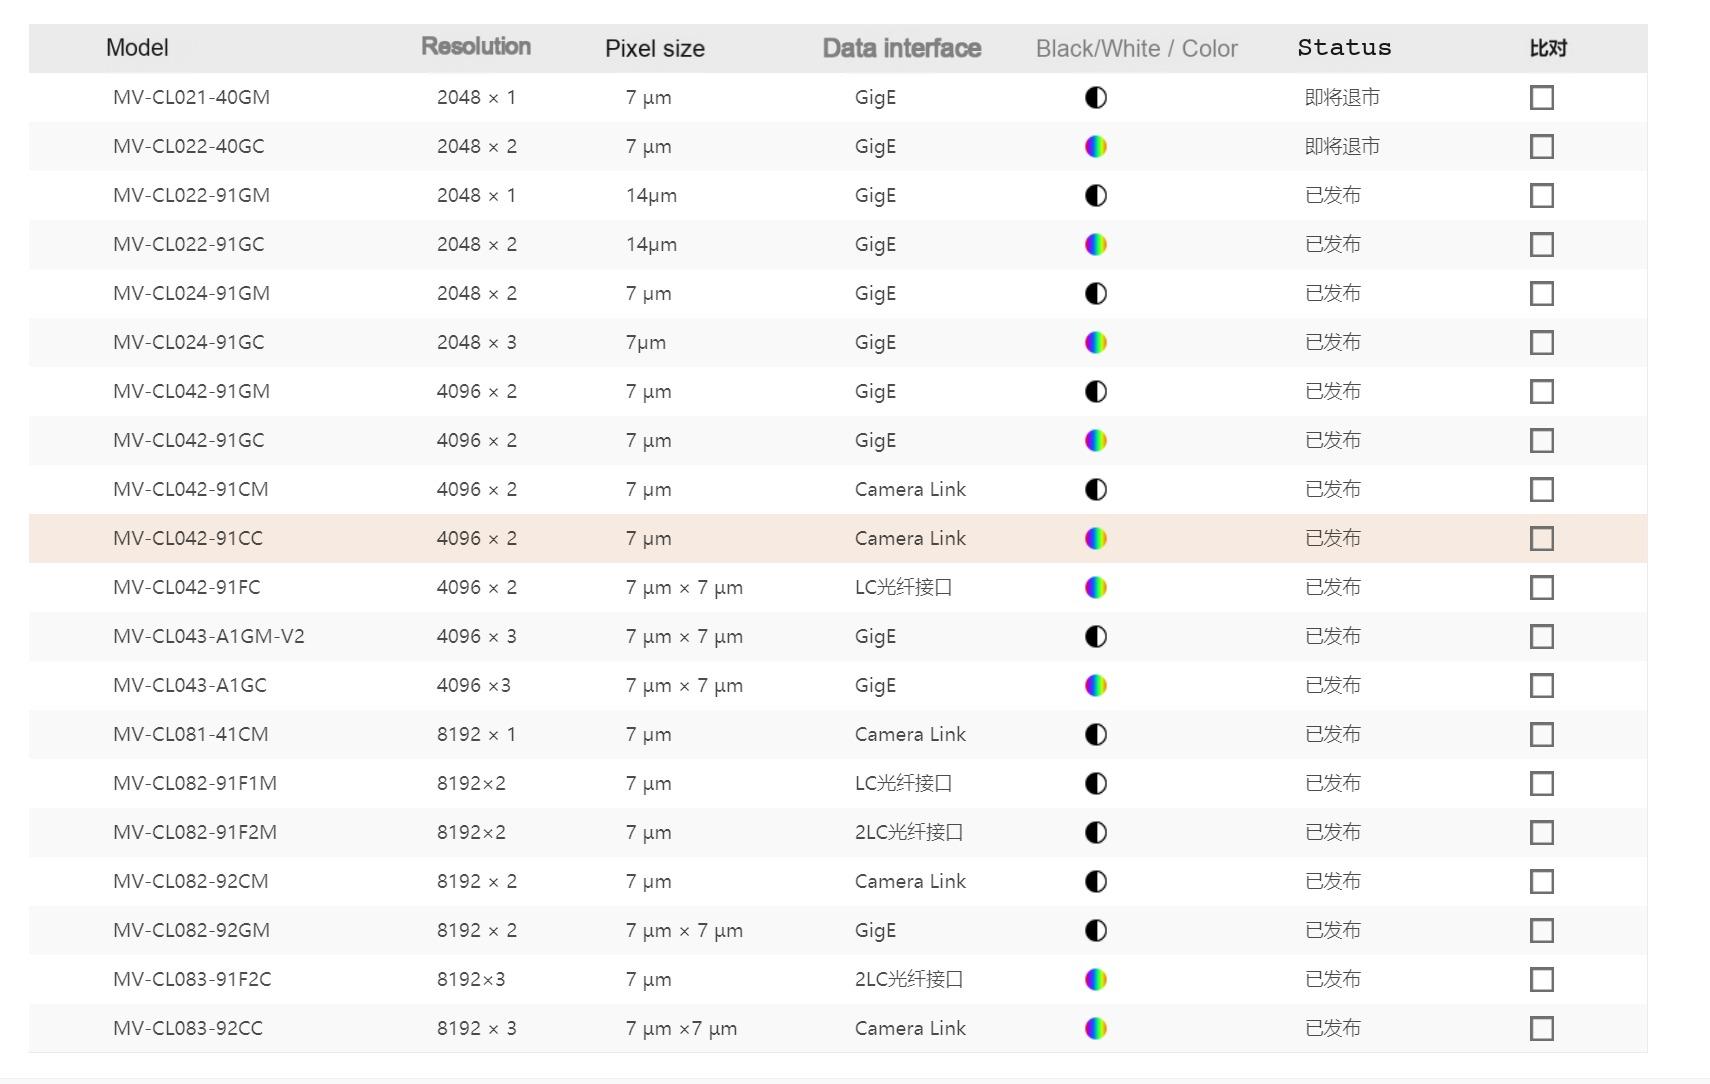Enable compare checkbox for MV-CL083-91F2C
1710x1084 pixels.
point(1541,980)
